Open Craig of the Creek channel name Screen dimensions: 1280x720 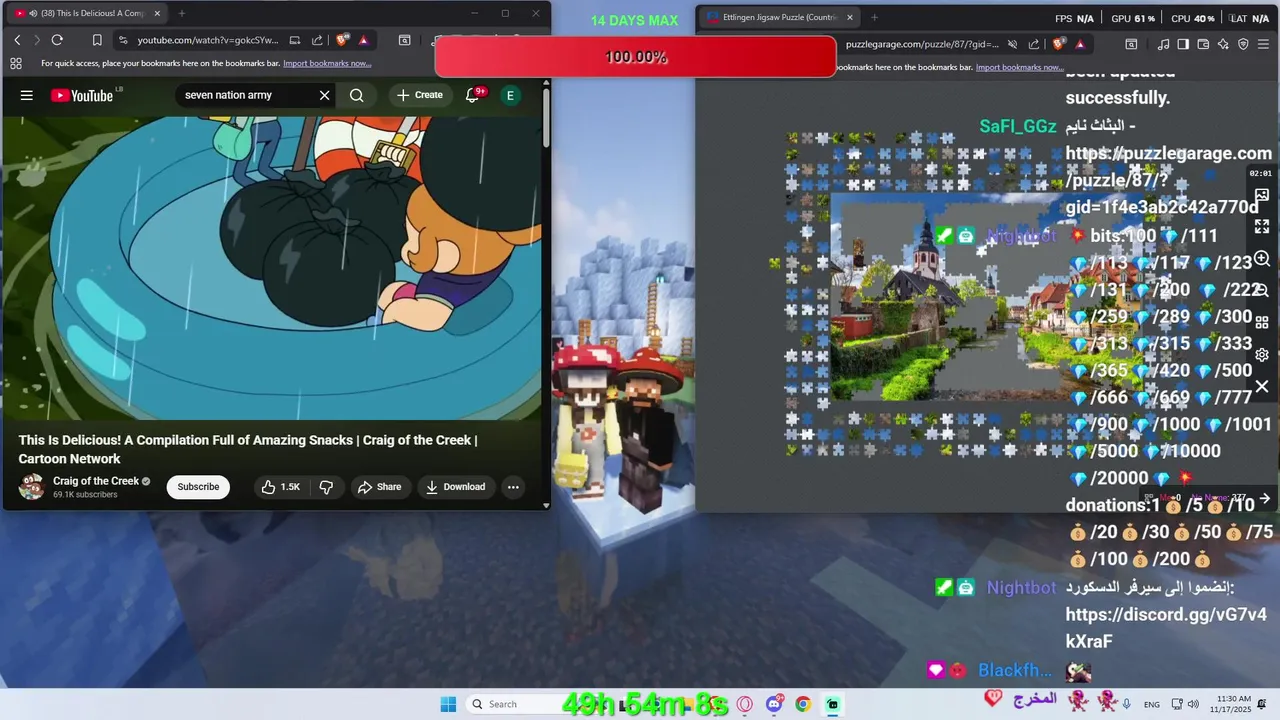pos(96,481)
